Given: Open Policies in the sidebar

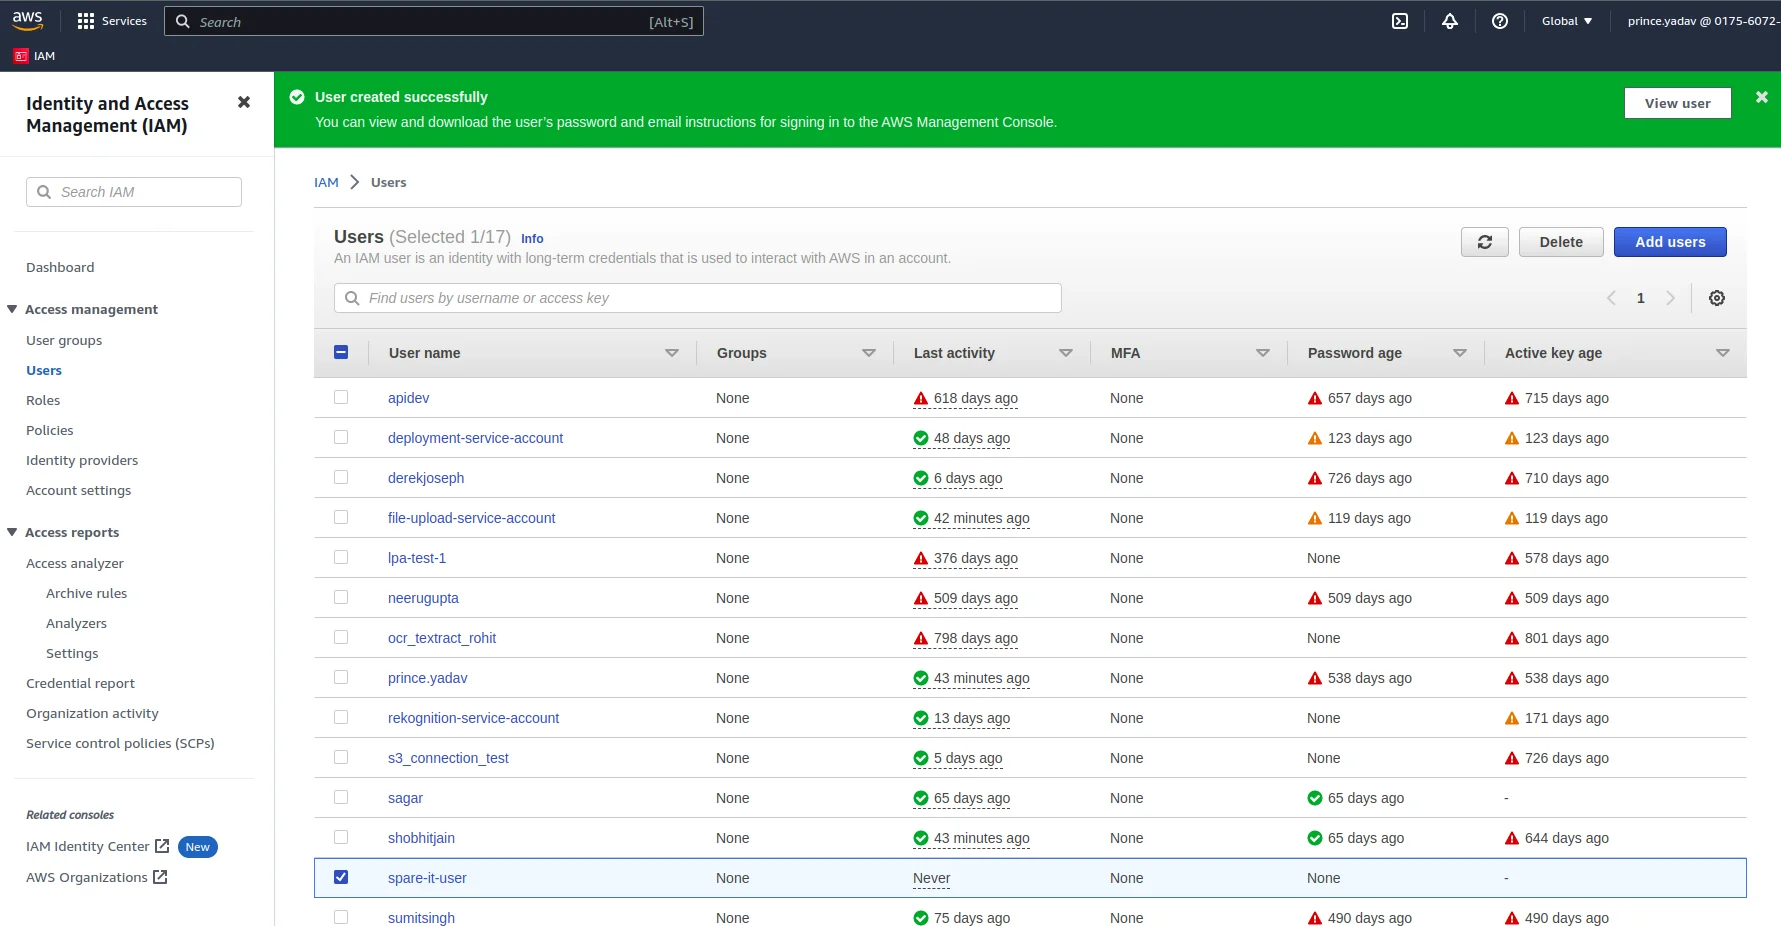Looking at the screenshot, I should (x=50, y=430).
